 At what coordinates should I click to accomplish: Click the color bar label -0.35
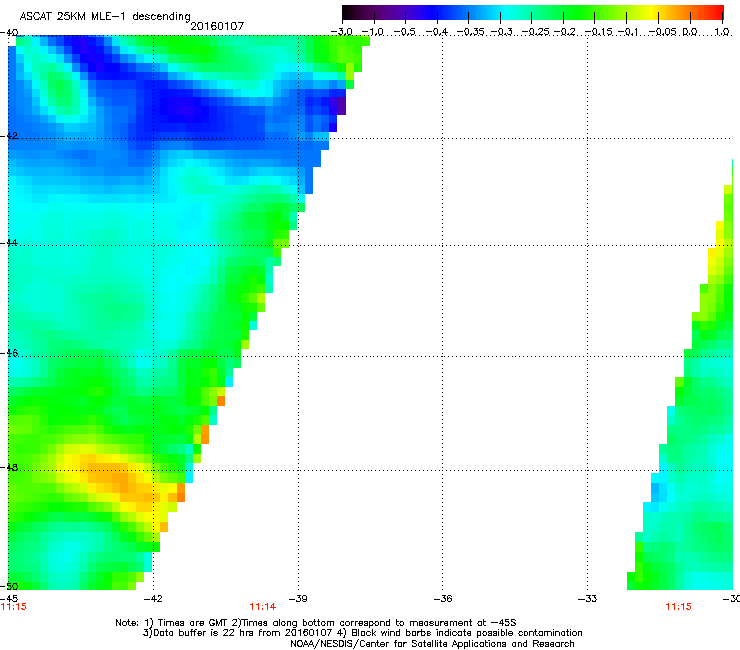point(471,32)
